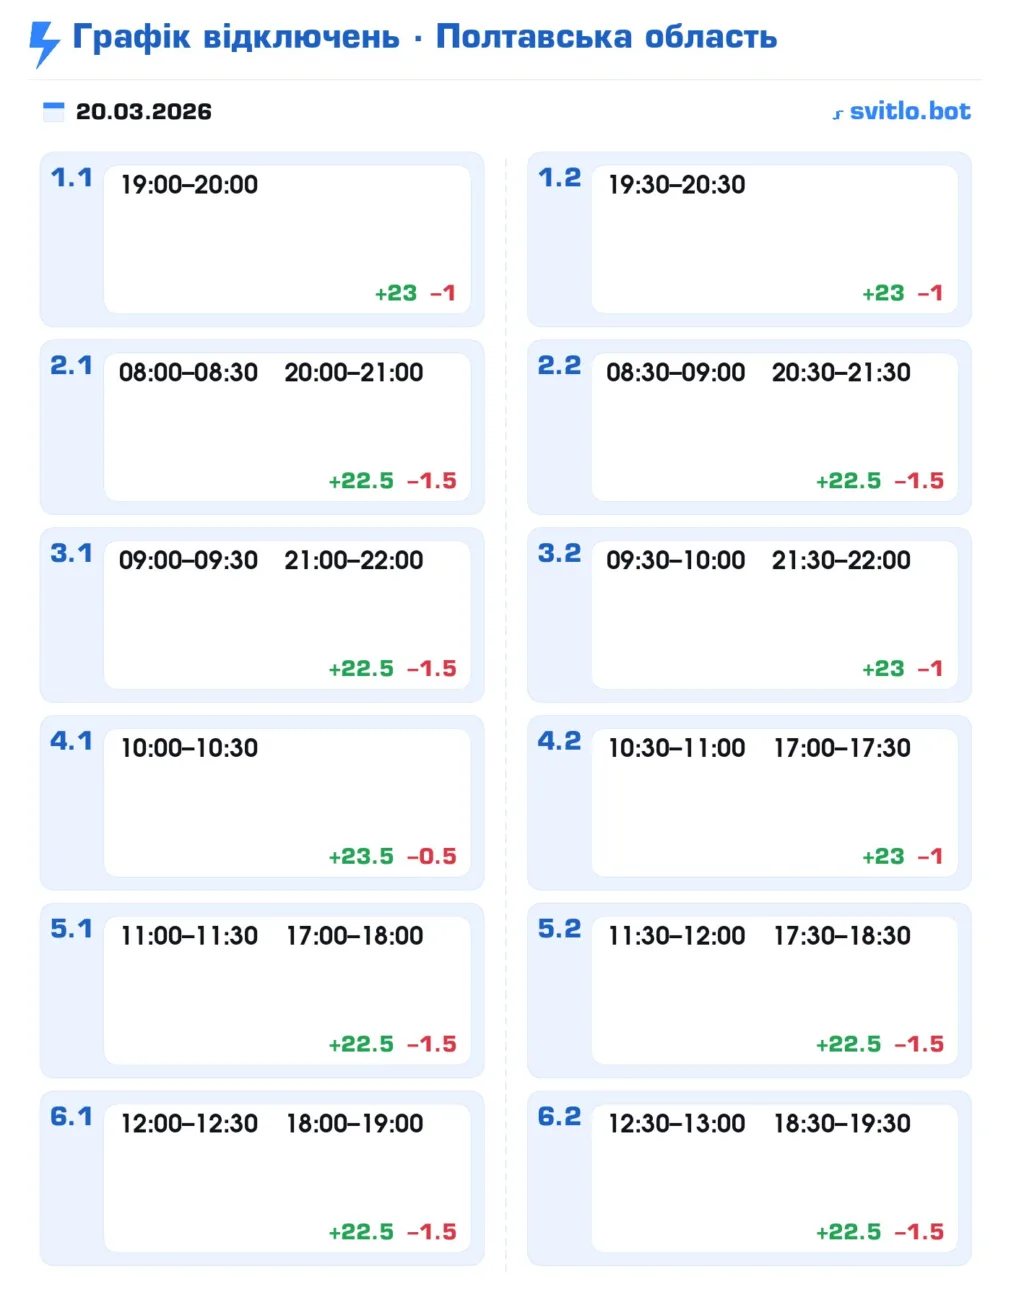Screen dimensions: 1011x1300
Task: Click the 12:00–12:30 slot in group 6.1
Action: coord(189,1124)
